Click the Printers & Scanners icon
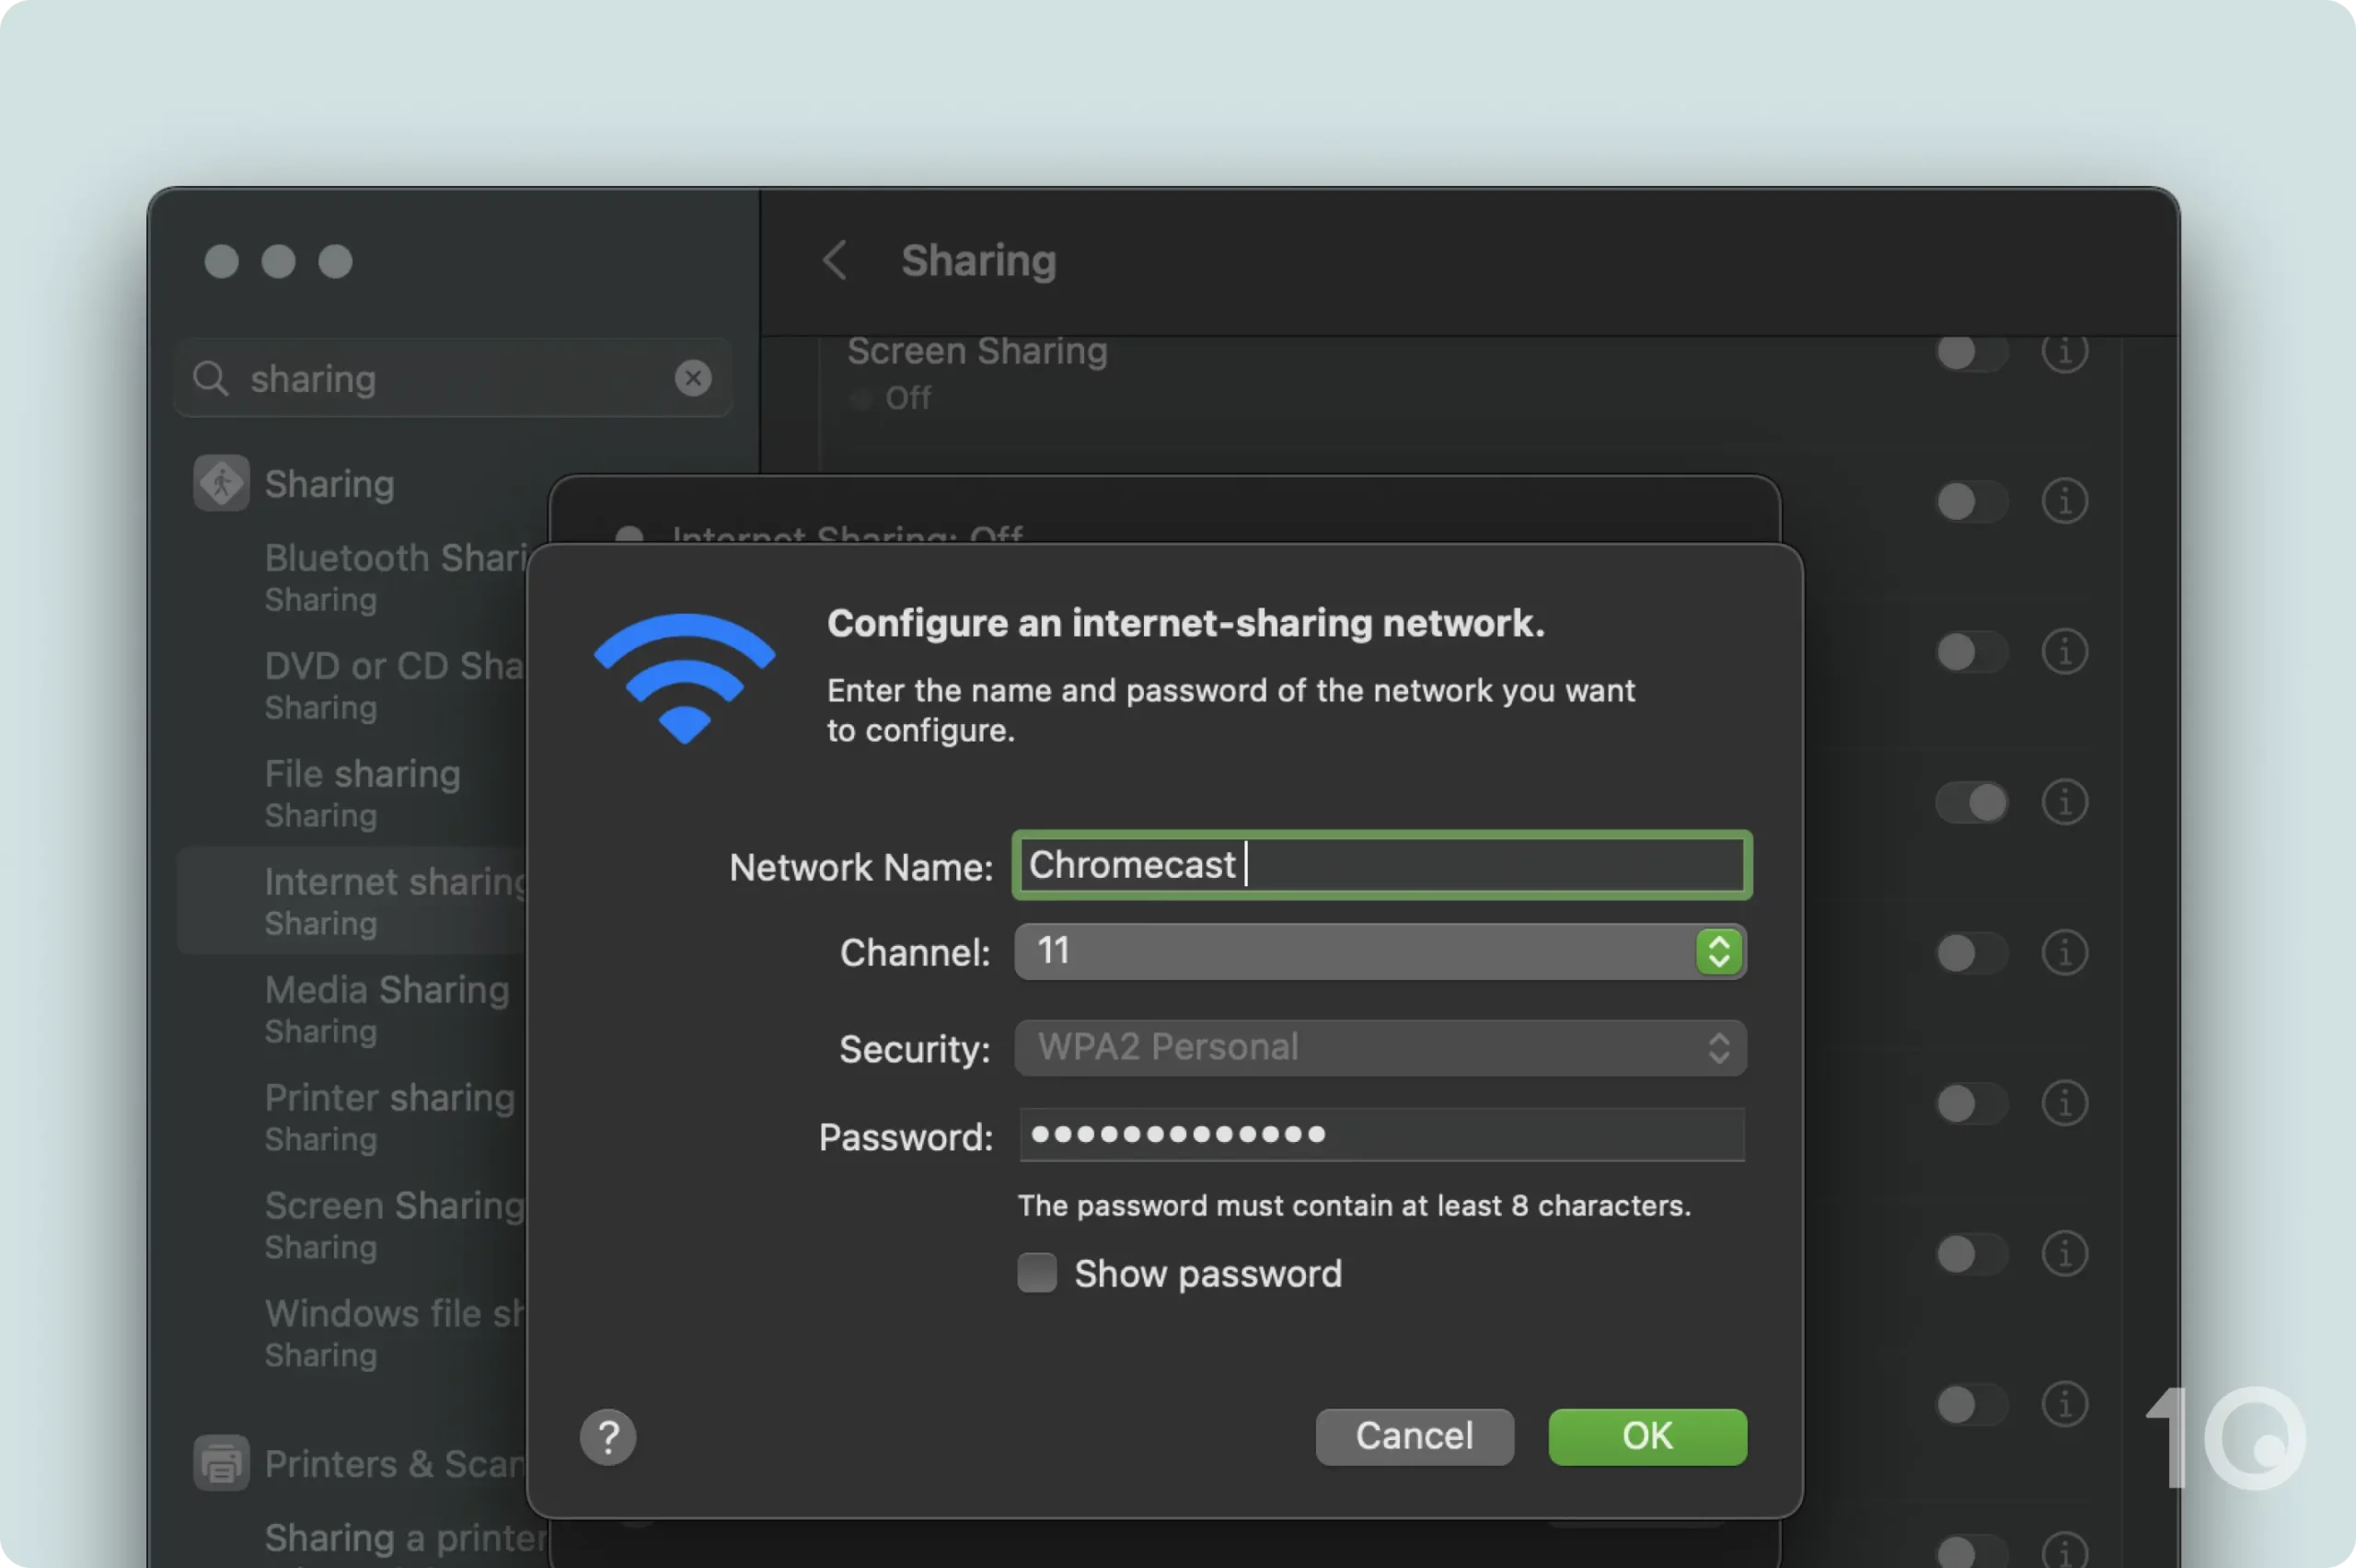 [222, 1462]
